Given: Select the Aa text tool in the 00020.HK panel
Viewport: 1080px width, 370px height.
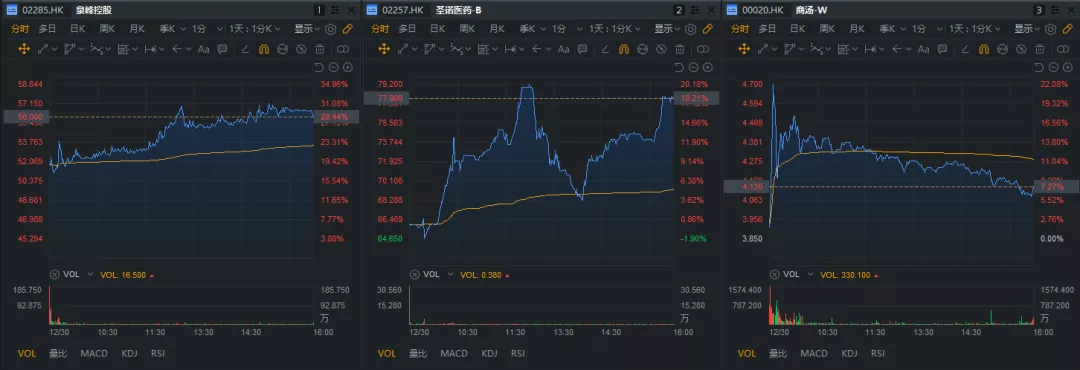Looking at the screenshot, I should 924,49.
